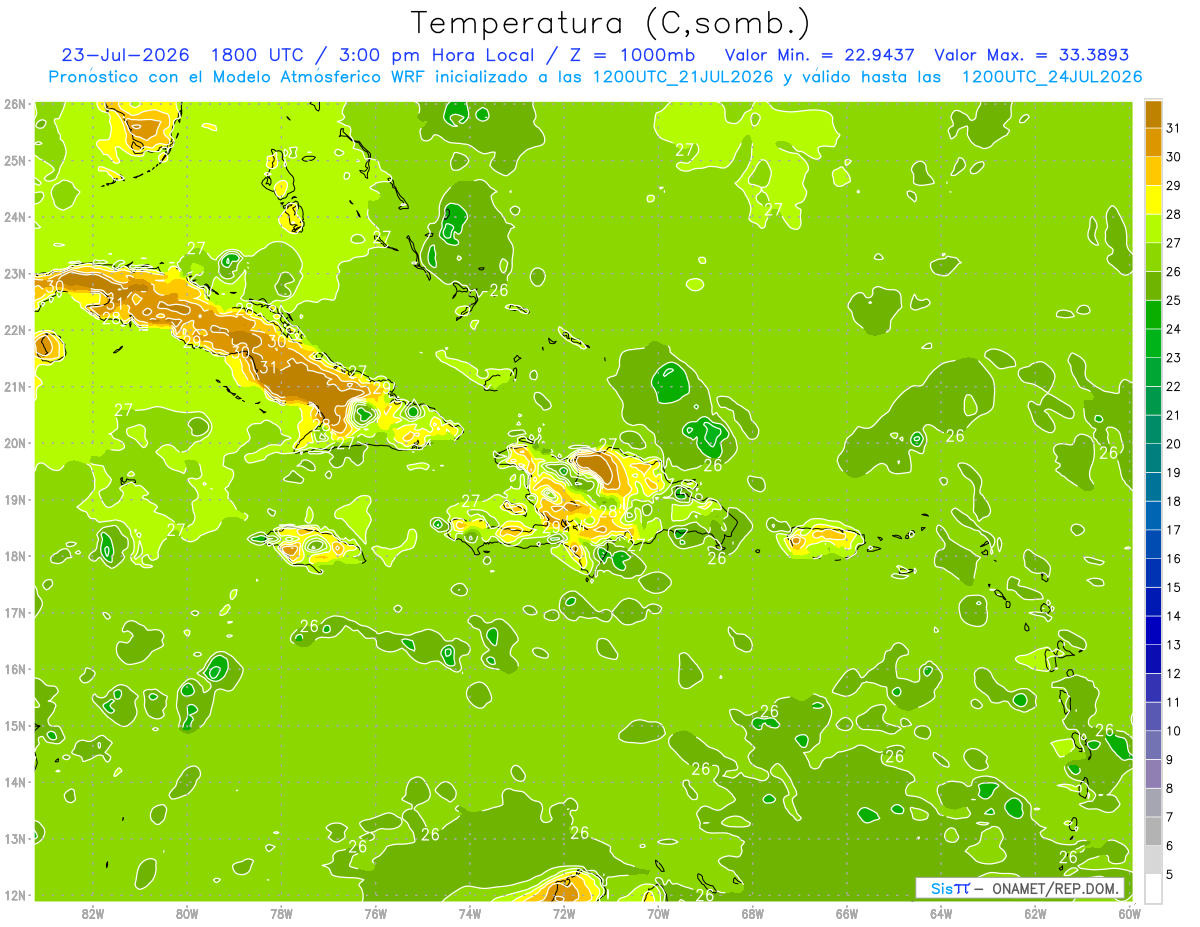
Task: Click the legend scale value 19
Action: (x=1173, y=473)
